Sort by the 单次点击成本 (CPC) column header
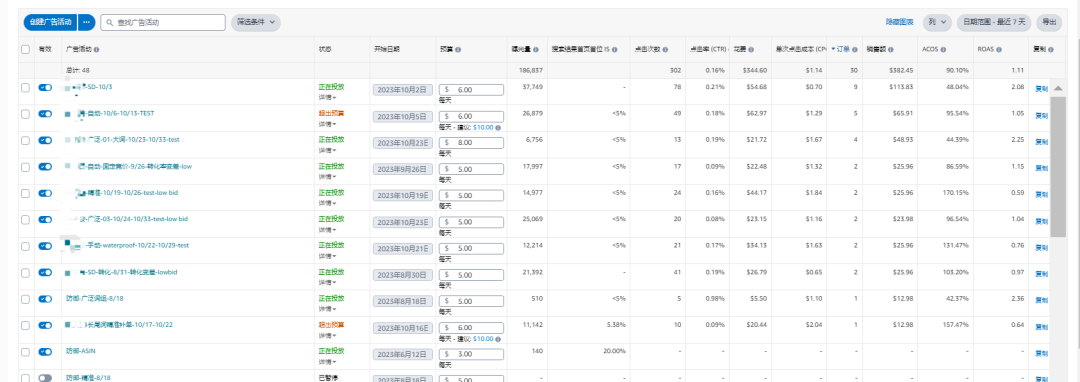The height and width of the screenshot is (382, 1080). (x=800, y=50)
